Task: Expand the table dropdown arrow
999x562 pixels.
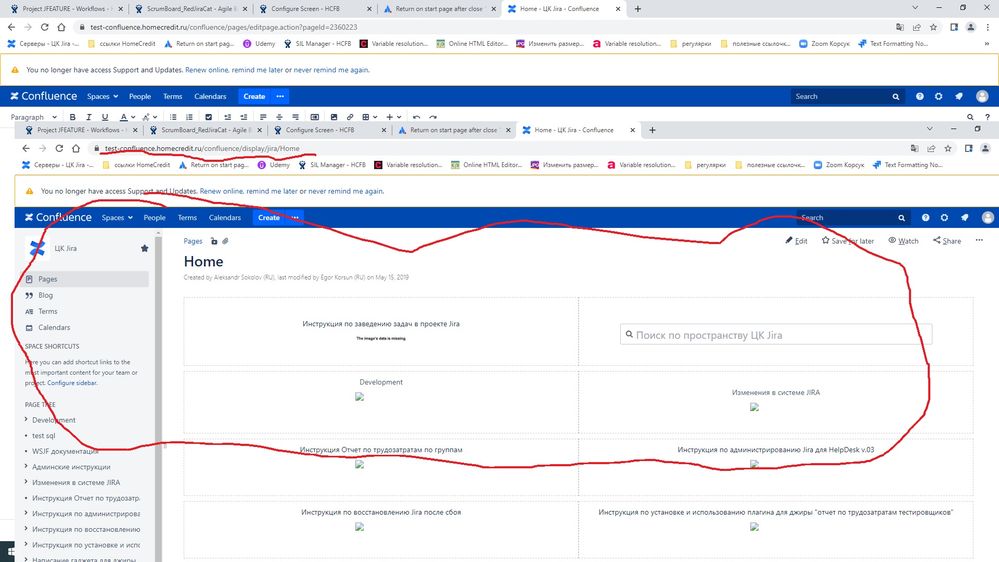Action: pyautogui.click(x=375, y=117)
